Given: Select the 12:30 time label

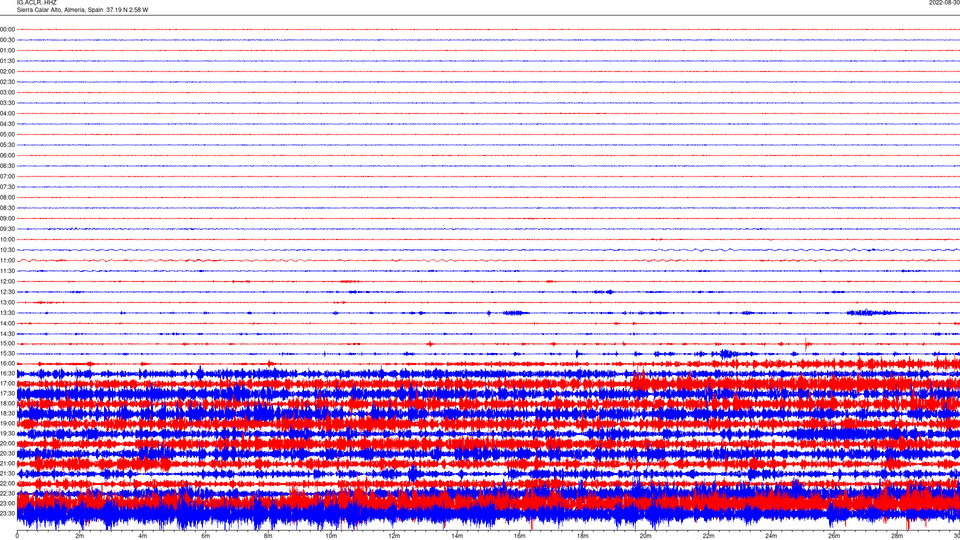Looking at the screenshot, I should (7, 292).
